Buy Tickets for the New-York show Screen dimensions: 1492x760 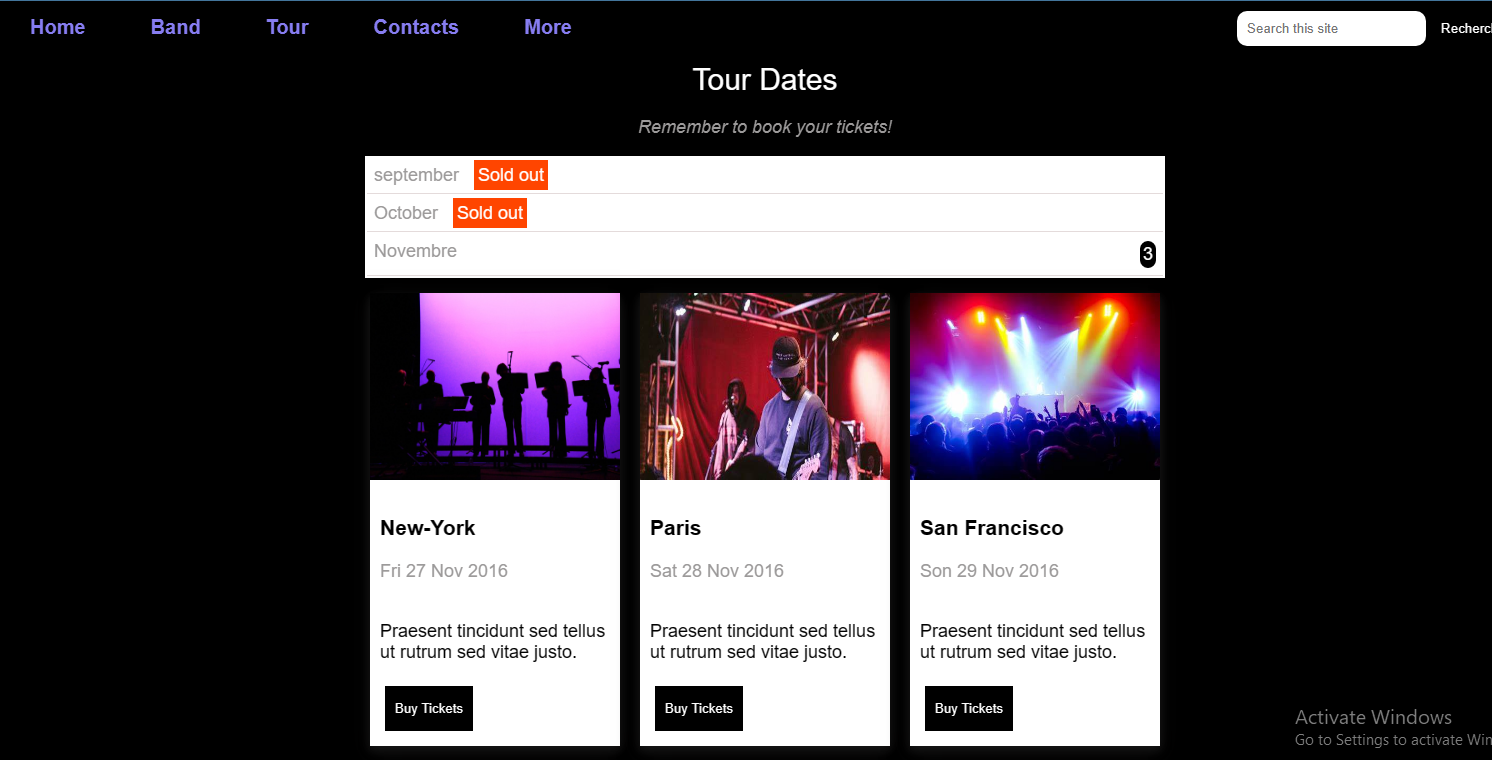pos(429,708)
